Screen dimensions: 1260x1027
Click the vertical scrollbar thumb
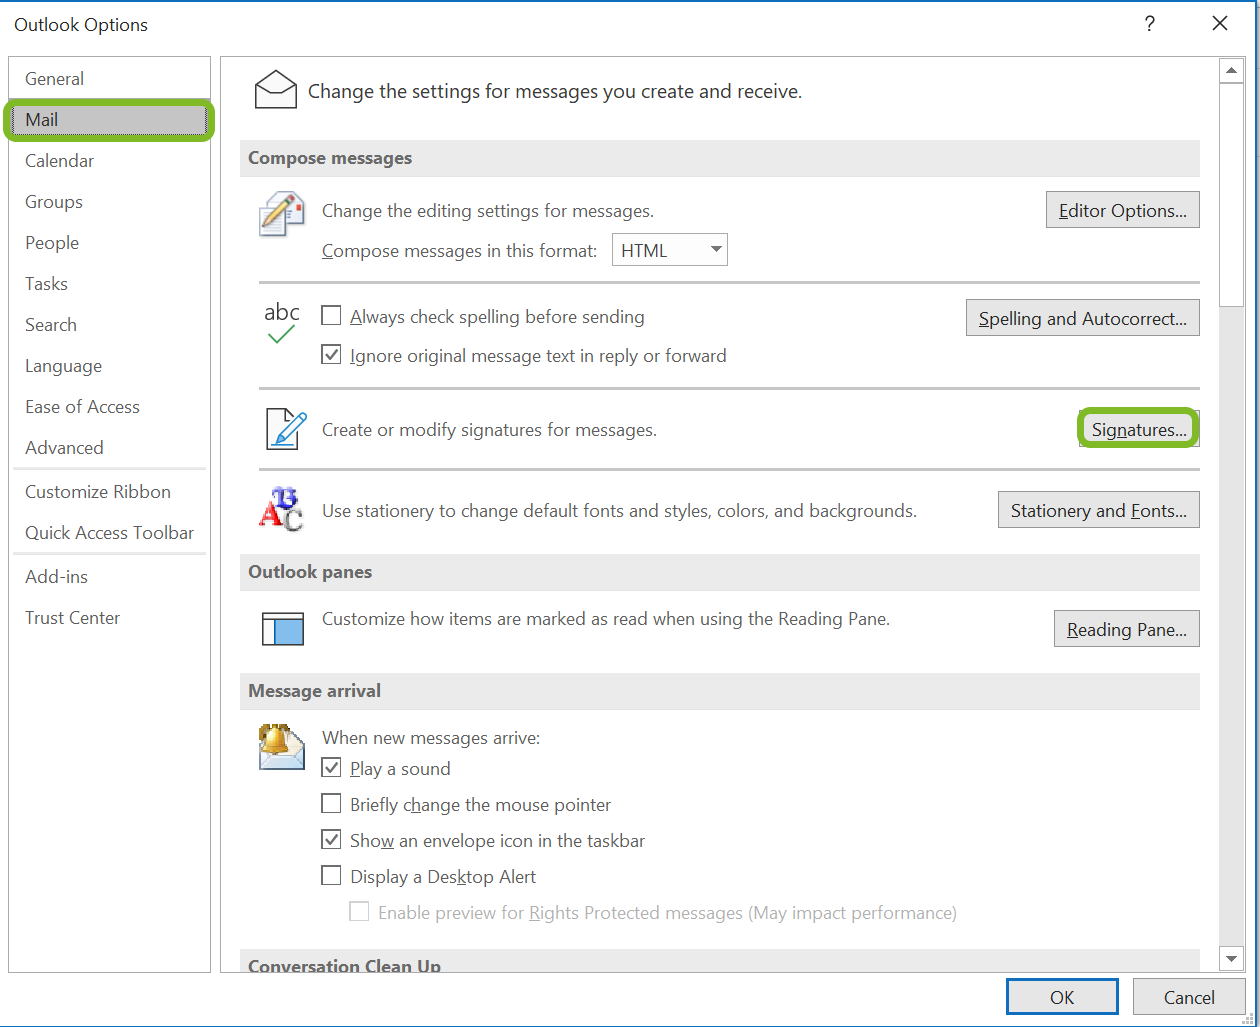[x=1231, y=195]
